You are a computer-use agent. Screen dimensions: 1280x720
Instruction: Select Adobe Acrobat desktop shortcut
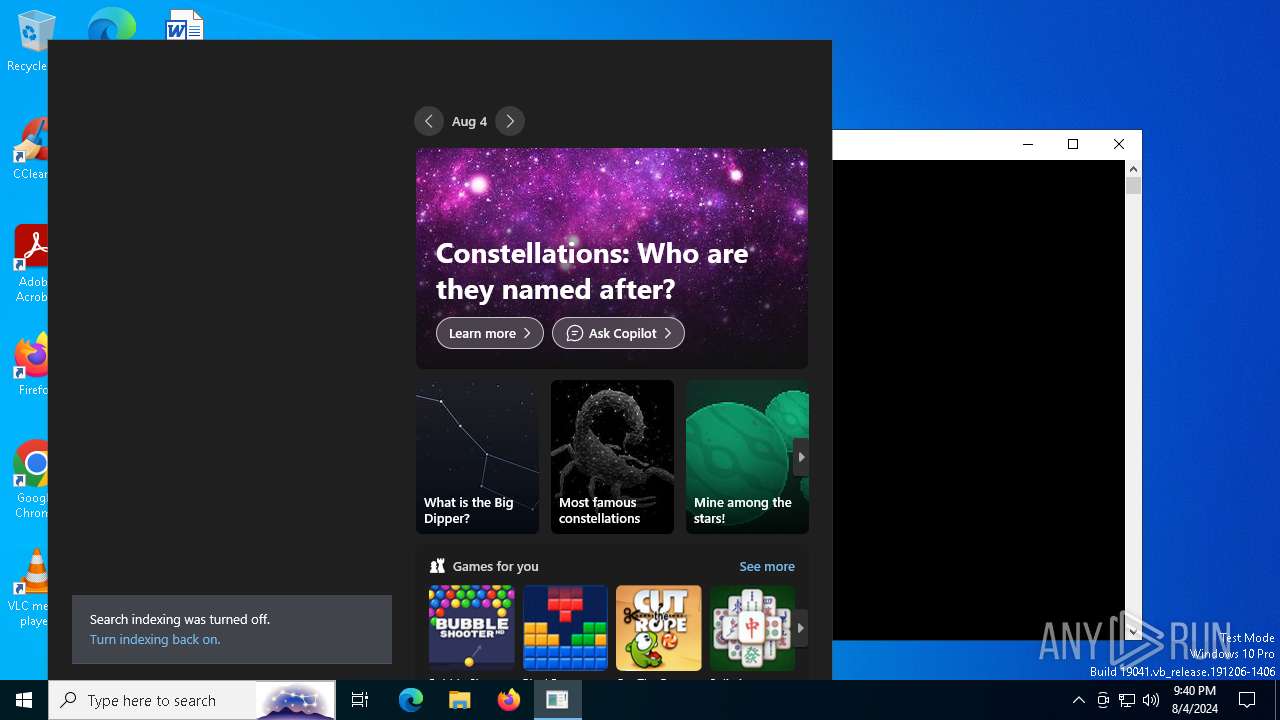30,264
